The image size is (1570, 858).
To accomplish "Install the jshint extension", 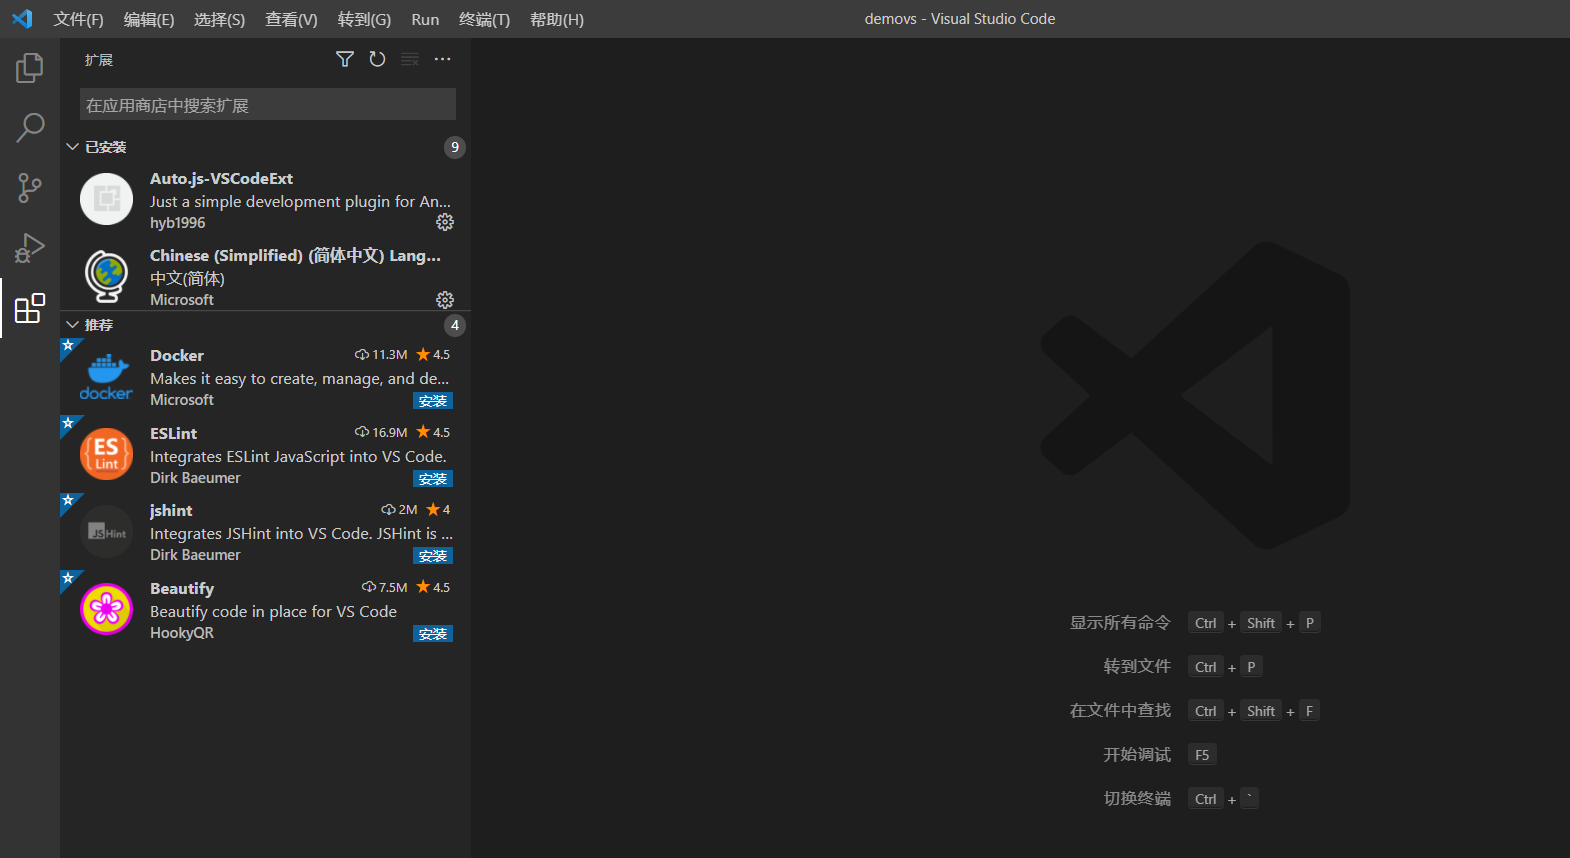I will pos(433,556).
